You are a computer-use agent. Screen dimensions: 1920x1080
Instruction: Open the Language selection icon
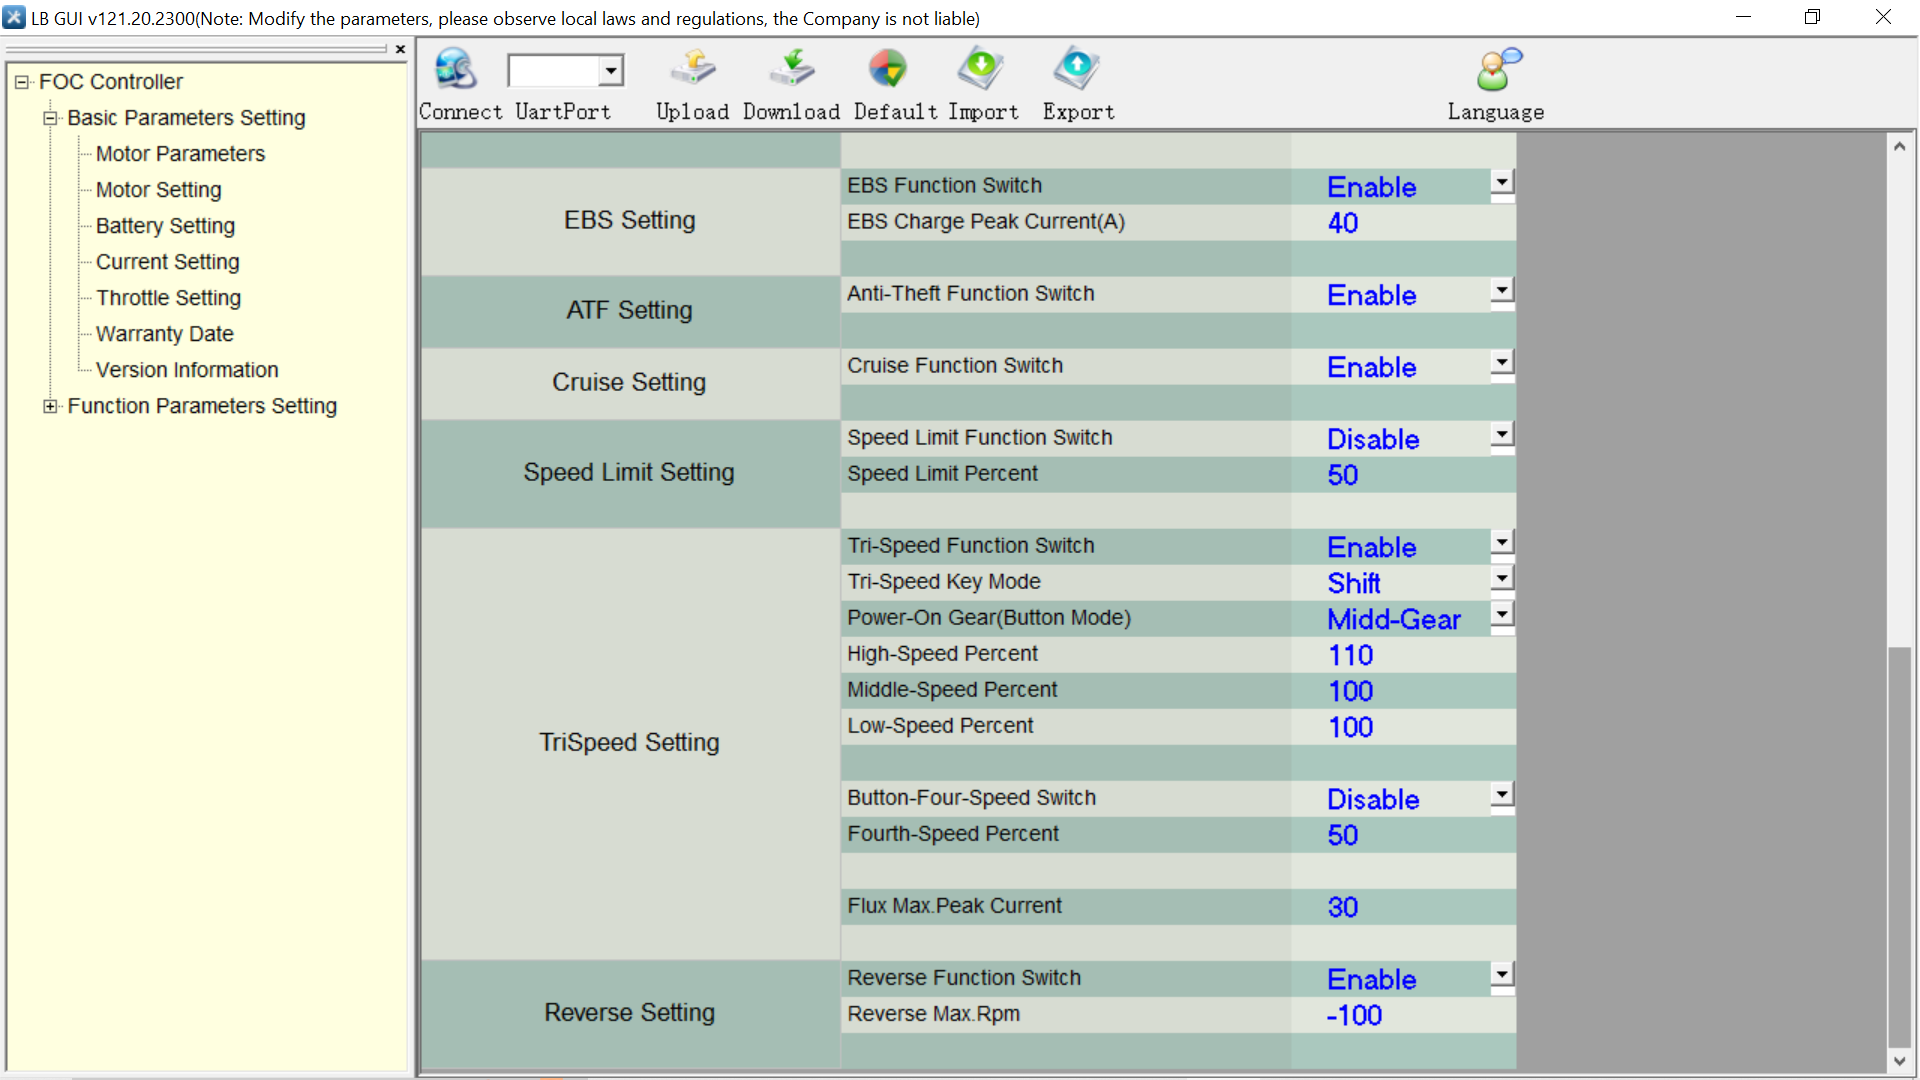click(1497, 70)
